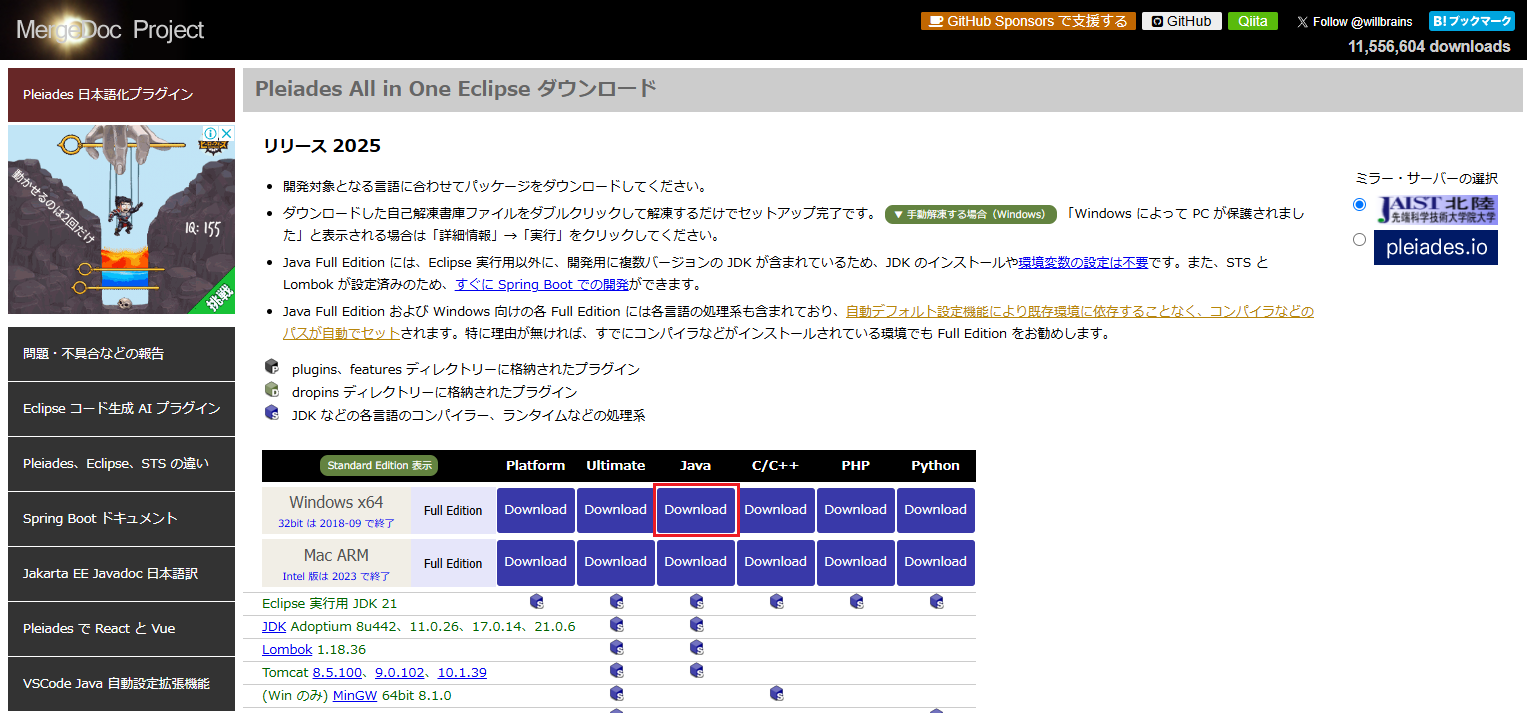
Task: Click the JDK Adoptium row icon under Java
Action: tap(696, 625)
